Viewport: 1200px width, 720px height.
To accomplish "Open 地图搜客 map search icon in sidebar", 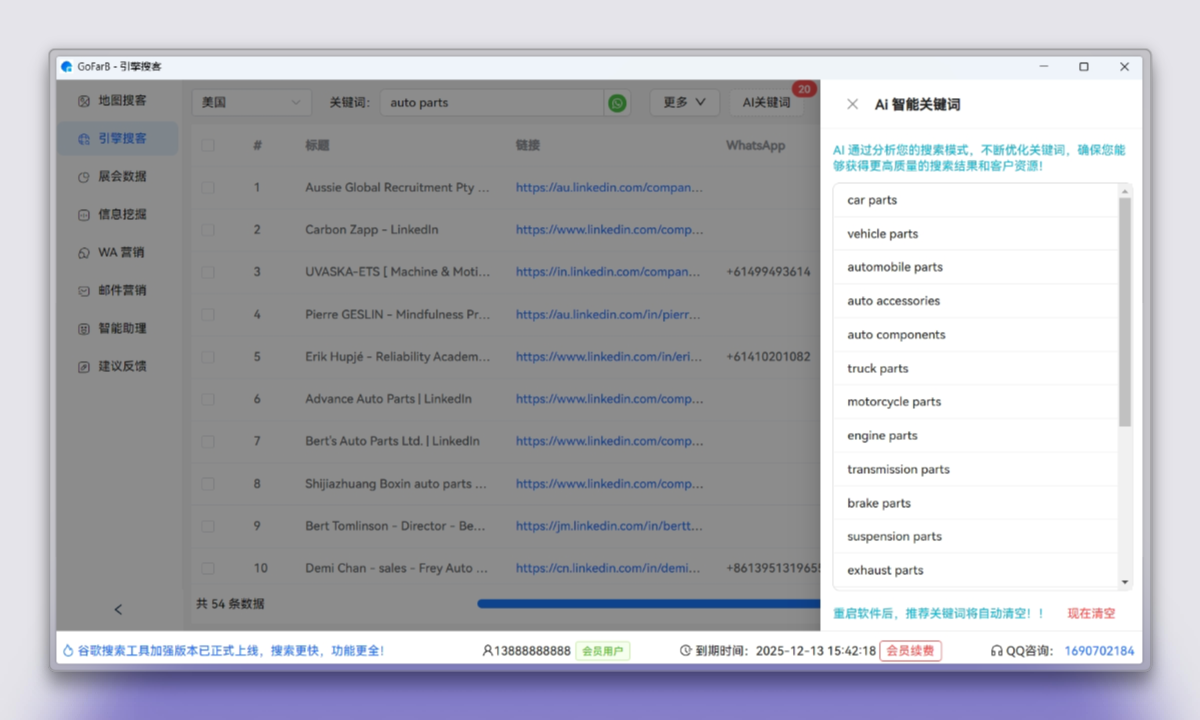I will 84,101.
